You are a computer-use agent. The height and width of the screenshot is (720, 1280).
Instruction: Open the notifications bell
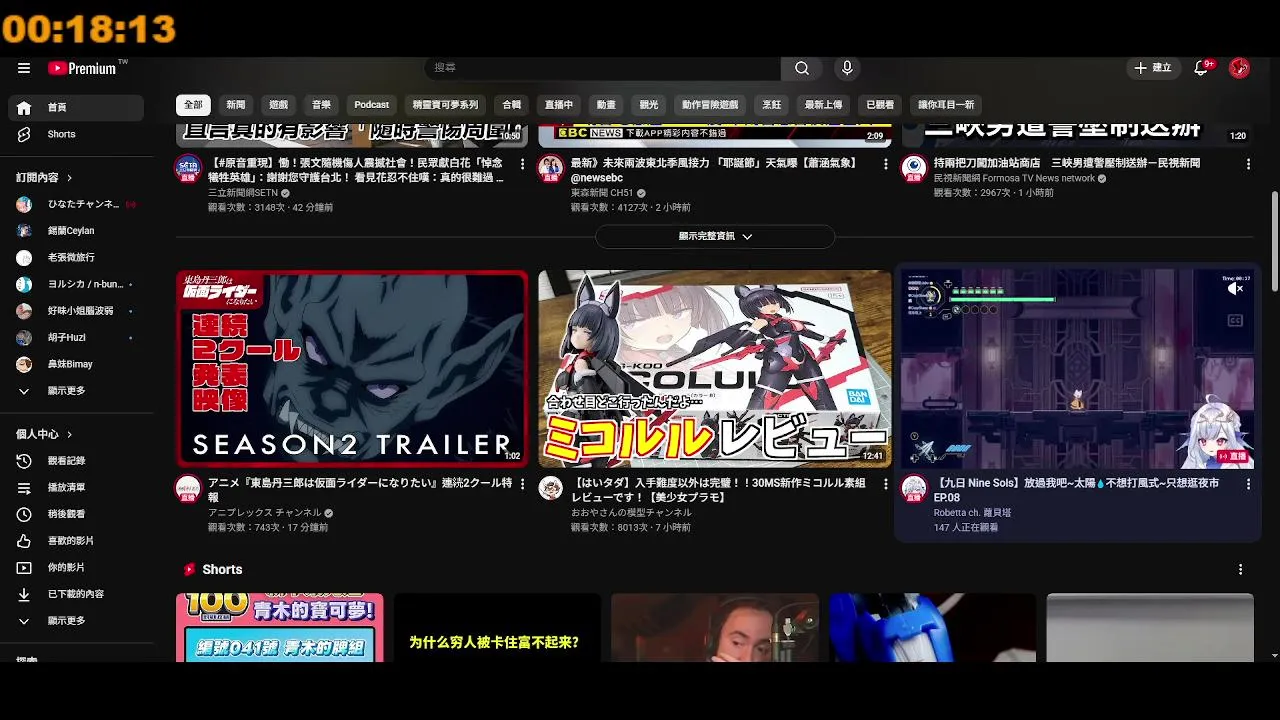[x=1203, y=68]
